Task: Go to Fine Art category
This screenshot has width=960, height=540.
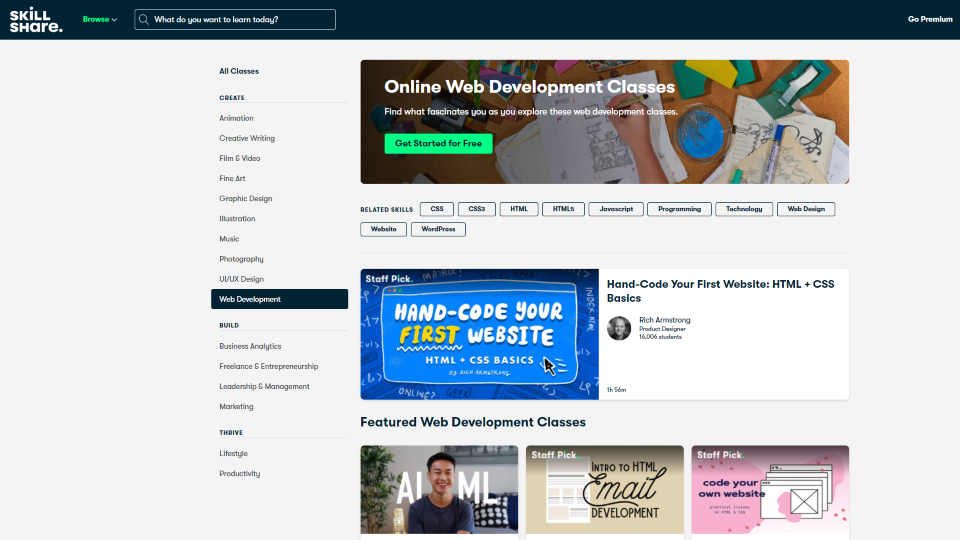Action: 232,179
